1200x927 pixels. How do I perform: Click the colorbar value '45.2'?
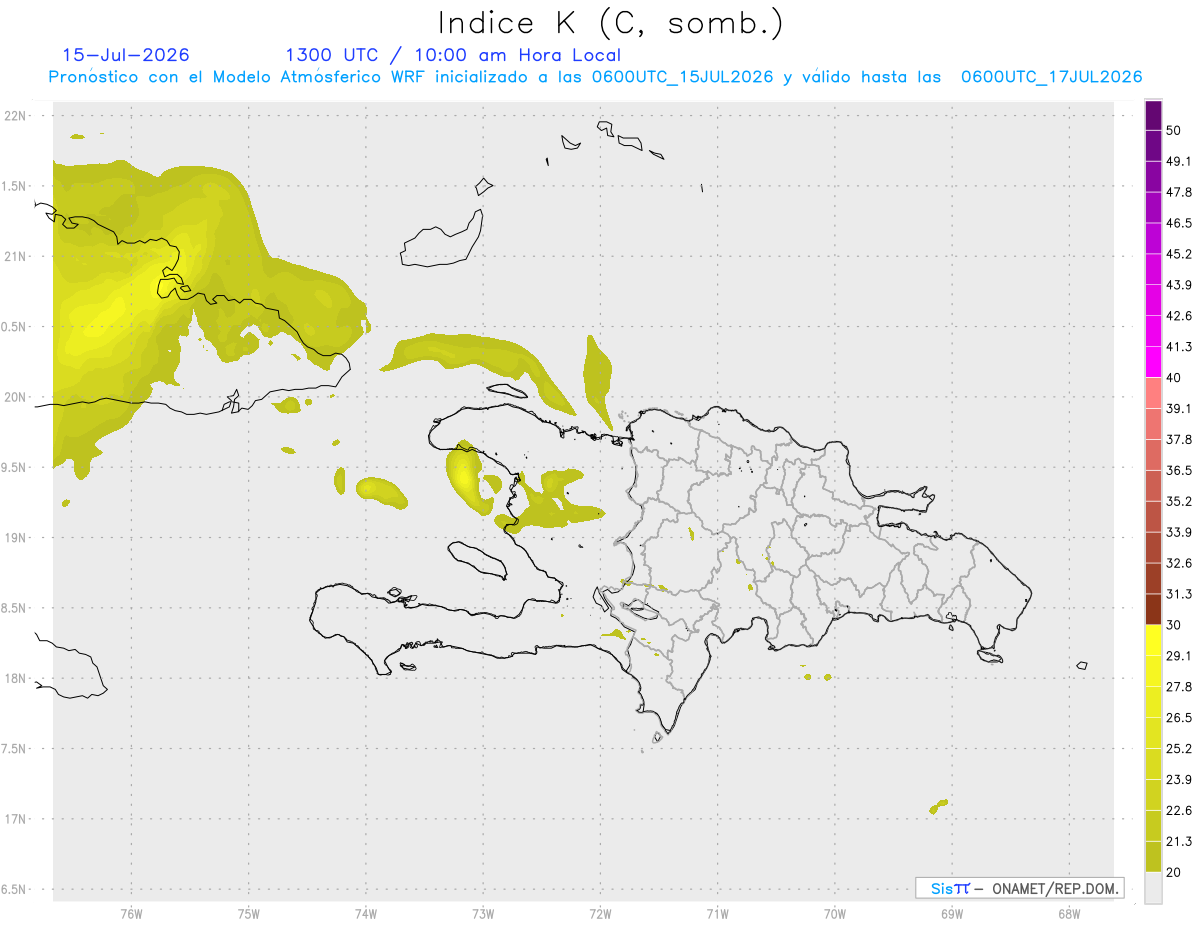click(x=1179, y=254)
